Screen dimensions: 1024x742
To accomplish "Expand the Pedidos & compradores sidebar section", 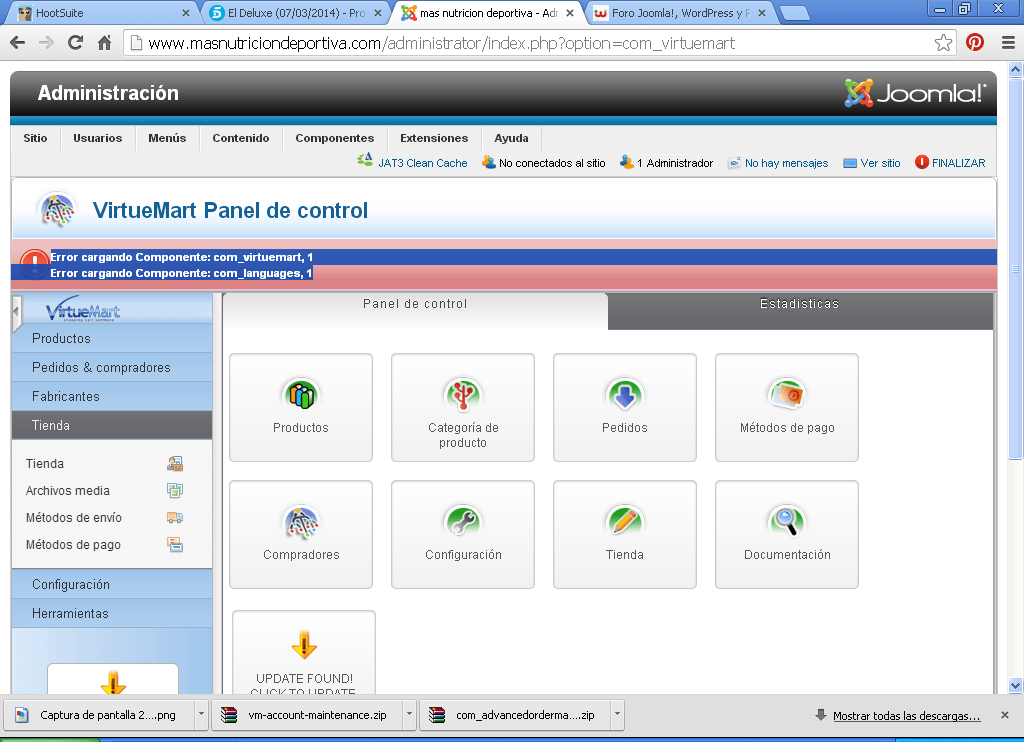I will point(112,367).
